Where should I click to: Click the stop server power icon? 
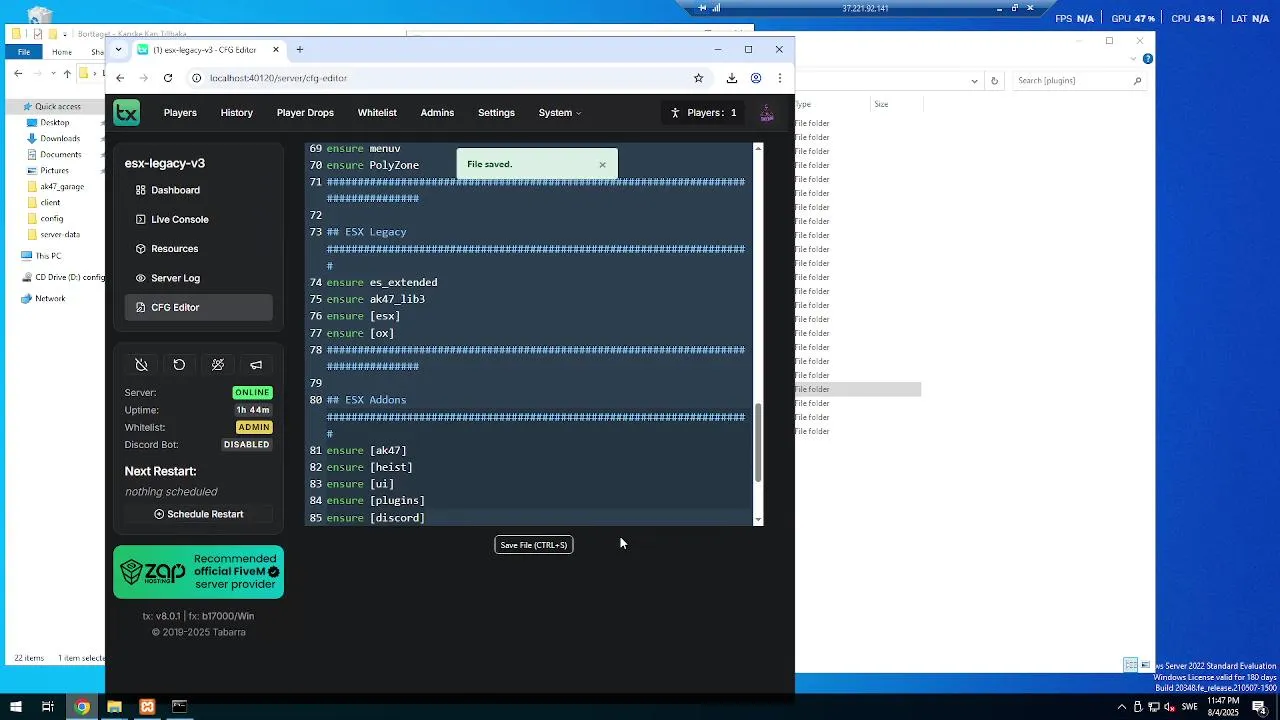click(x=141, y=365)
